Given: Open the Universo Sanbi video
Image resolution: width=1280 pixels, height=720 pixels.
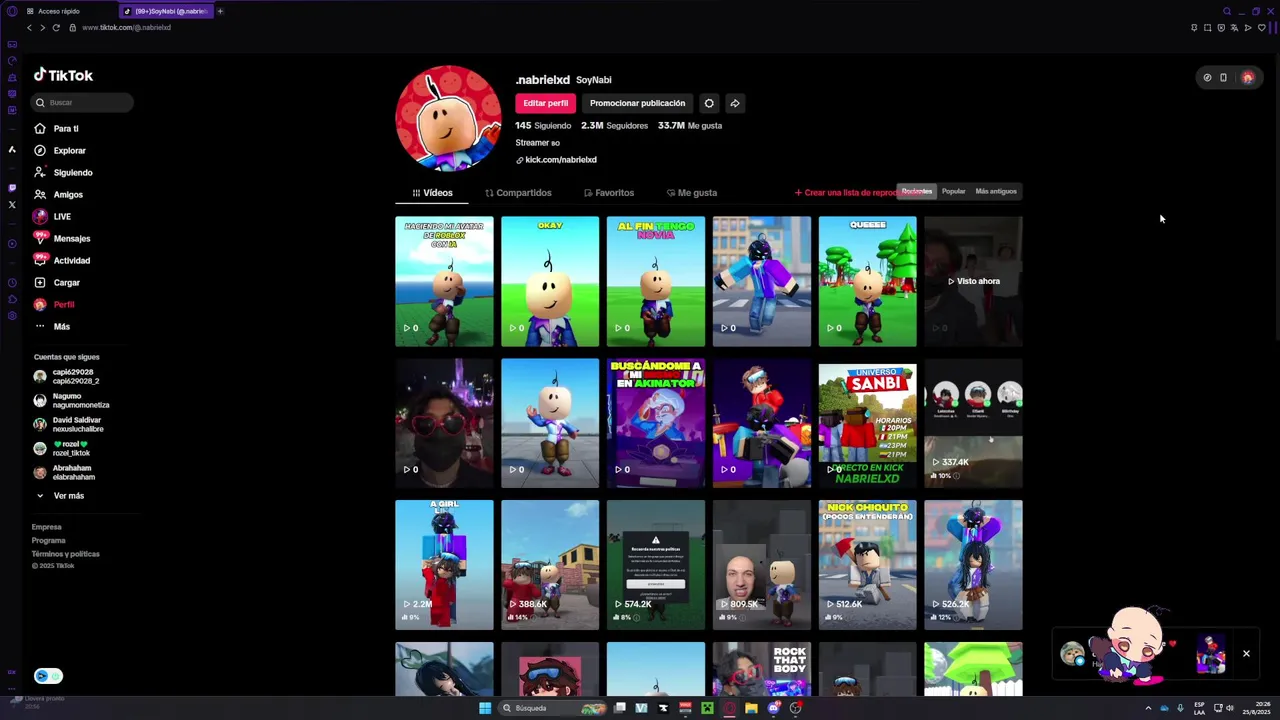Looking at the screenshot, I should pyautogui.click(x=867, y=423).
